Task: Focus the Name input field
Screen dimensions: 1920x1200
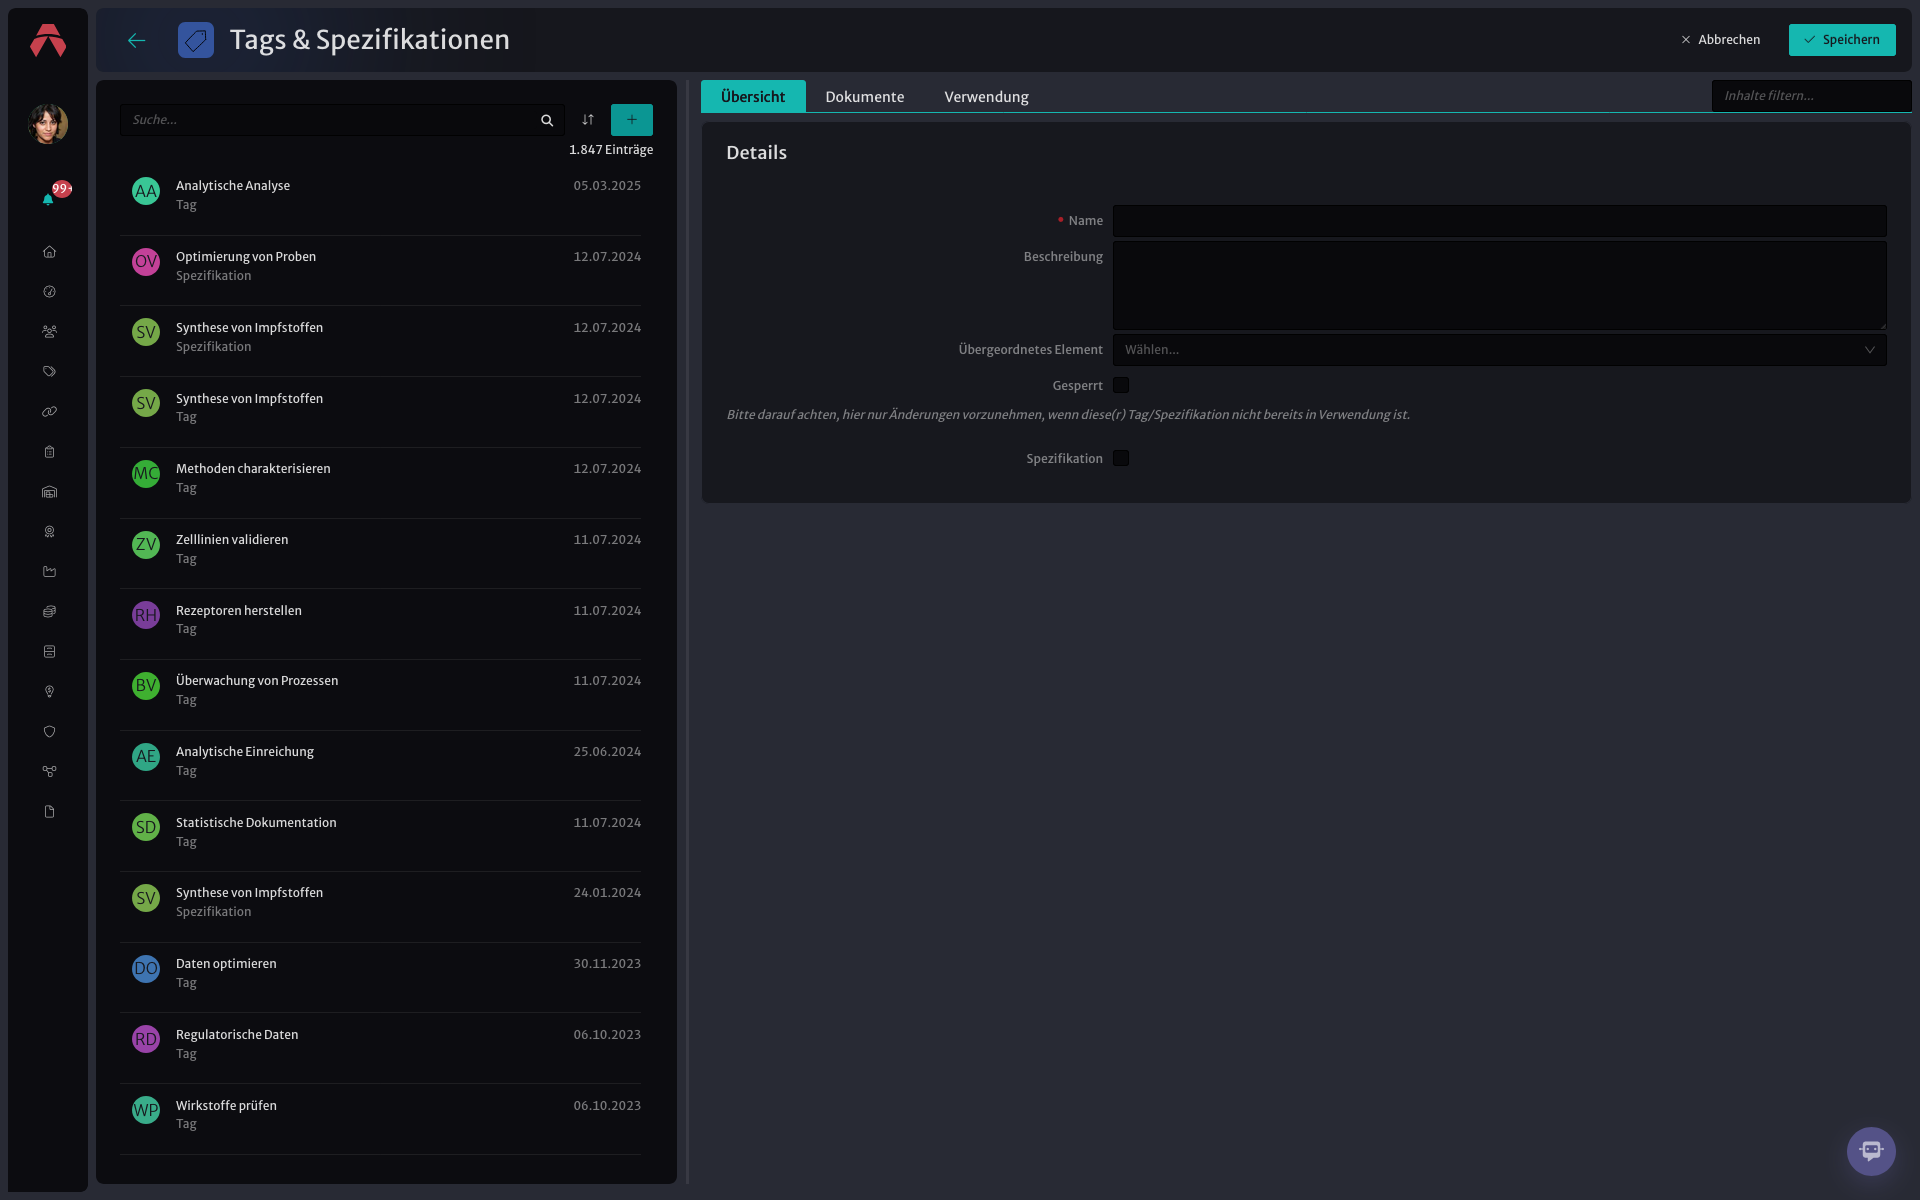Action: click(1499, 221)
